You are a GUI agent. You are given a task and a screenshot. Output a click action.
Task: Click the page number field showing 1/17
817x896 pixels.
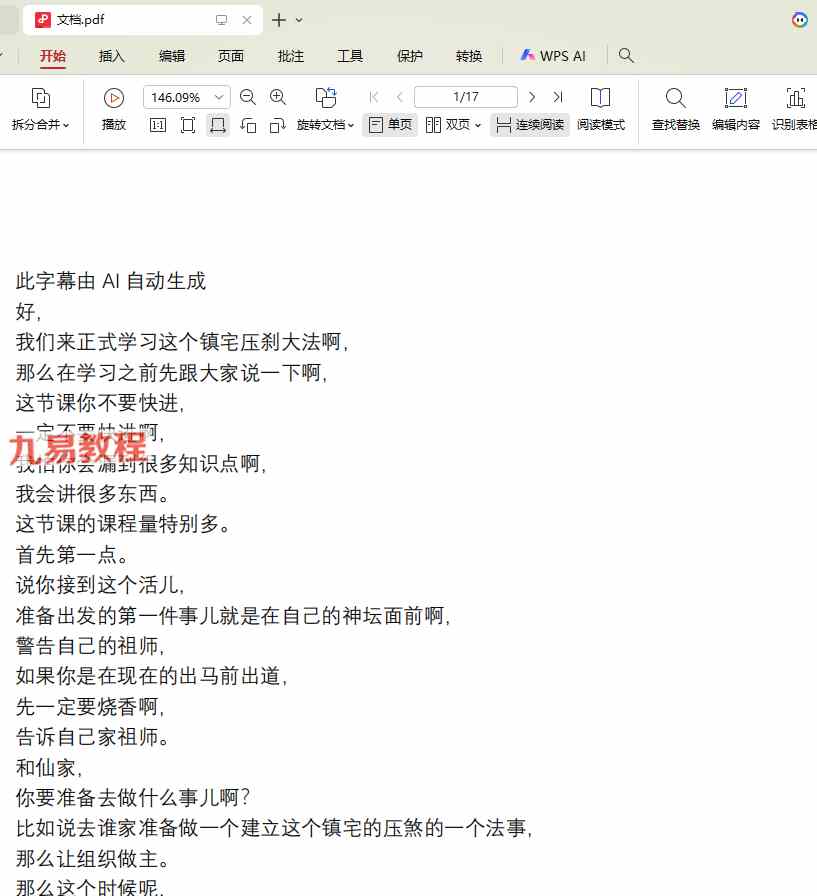(465, 97)
